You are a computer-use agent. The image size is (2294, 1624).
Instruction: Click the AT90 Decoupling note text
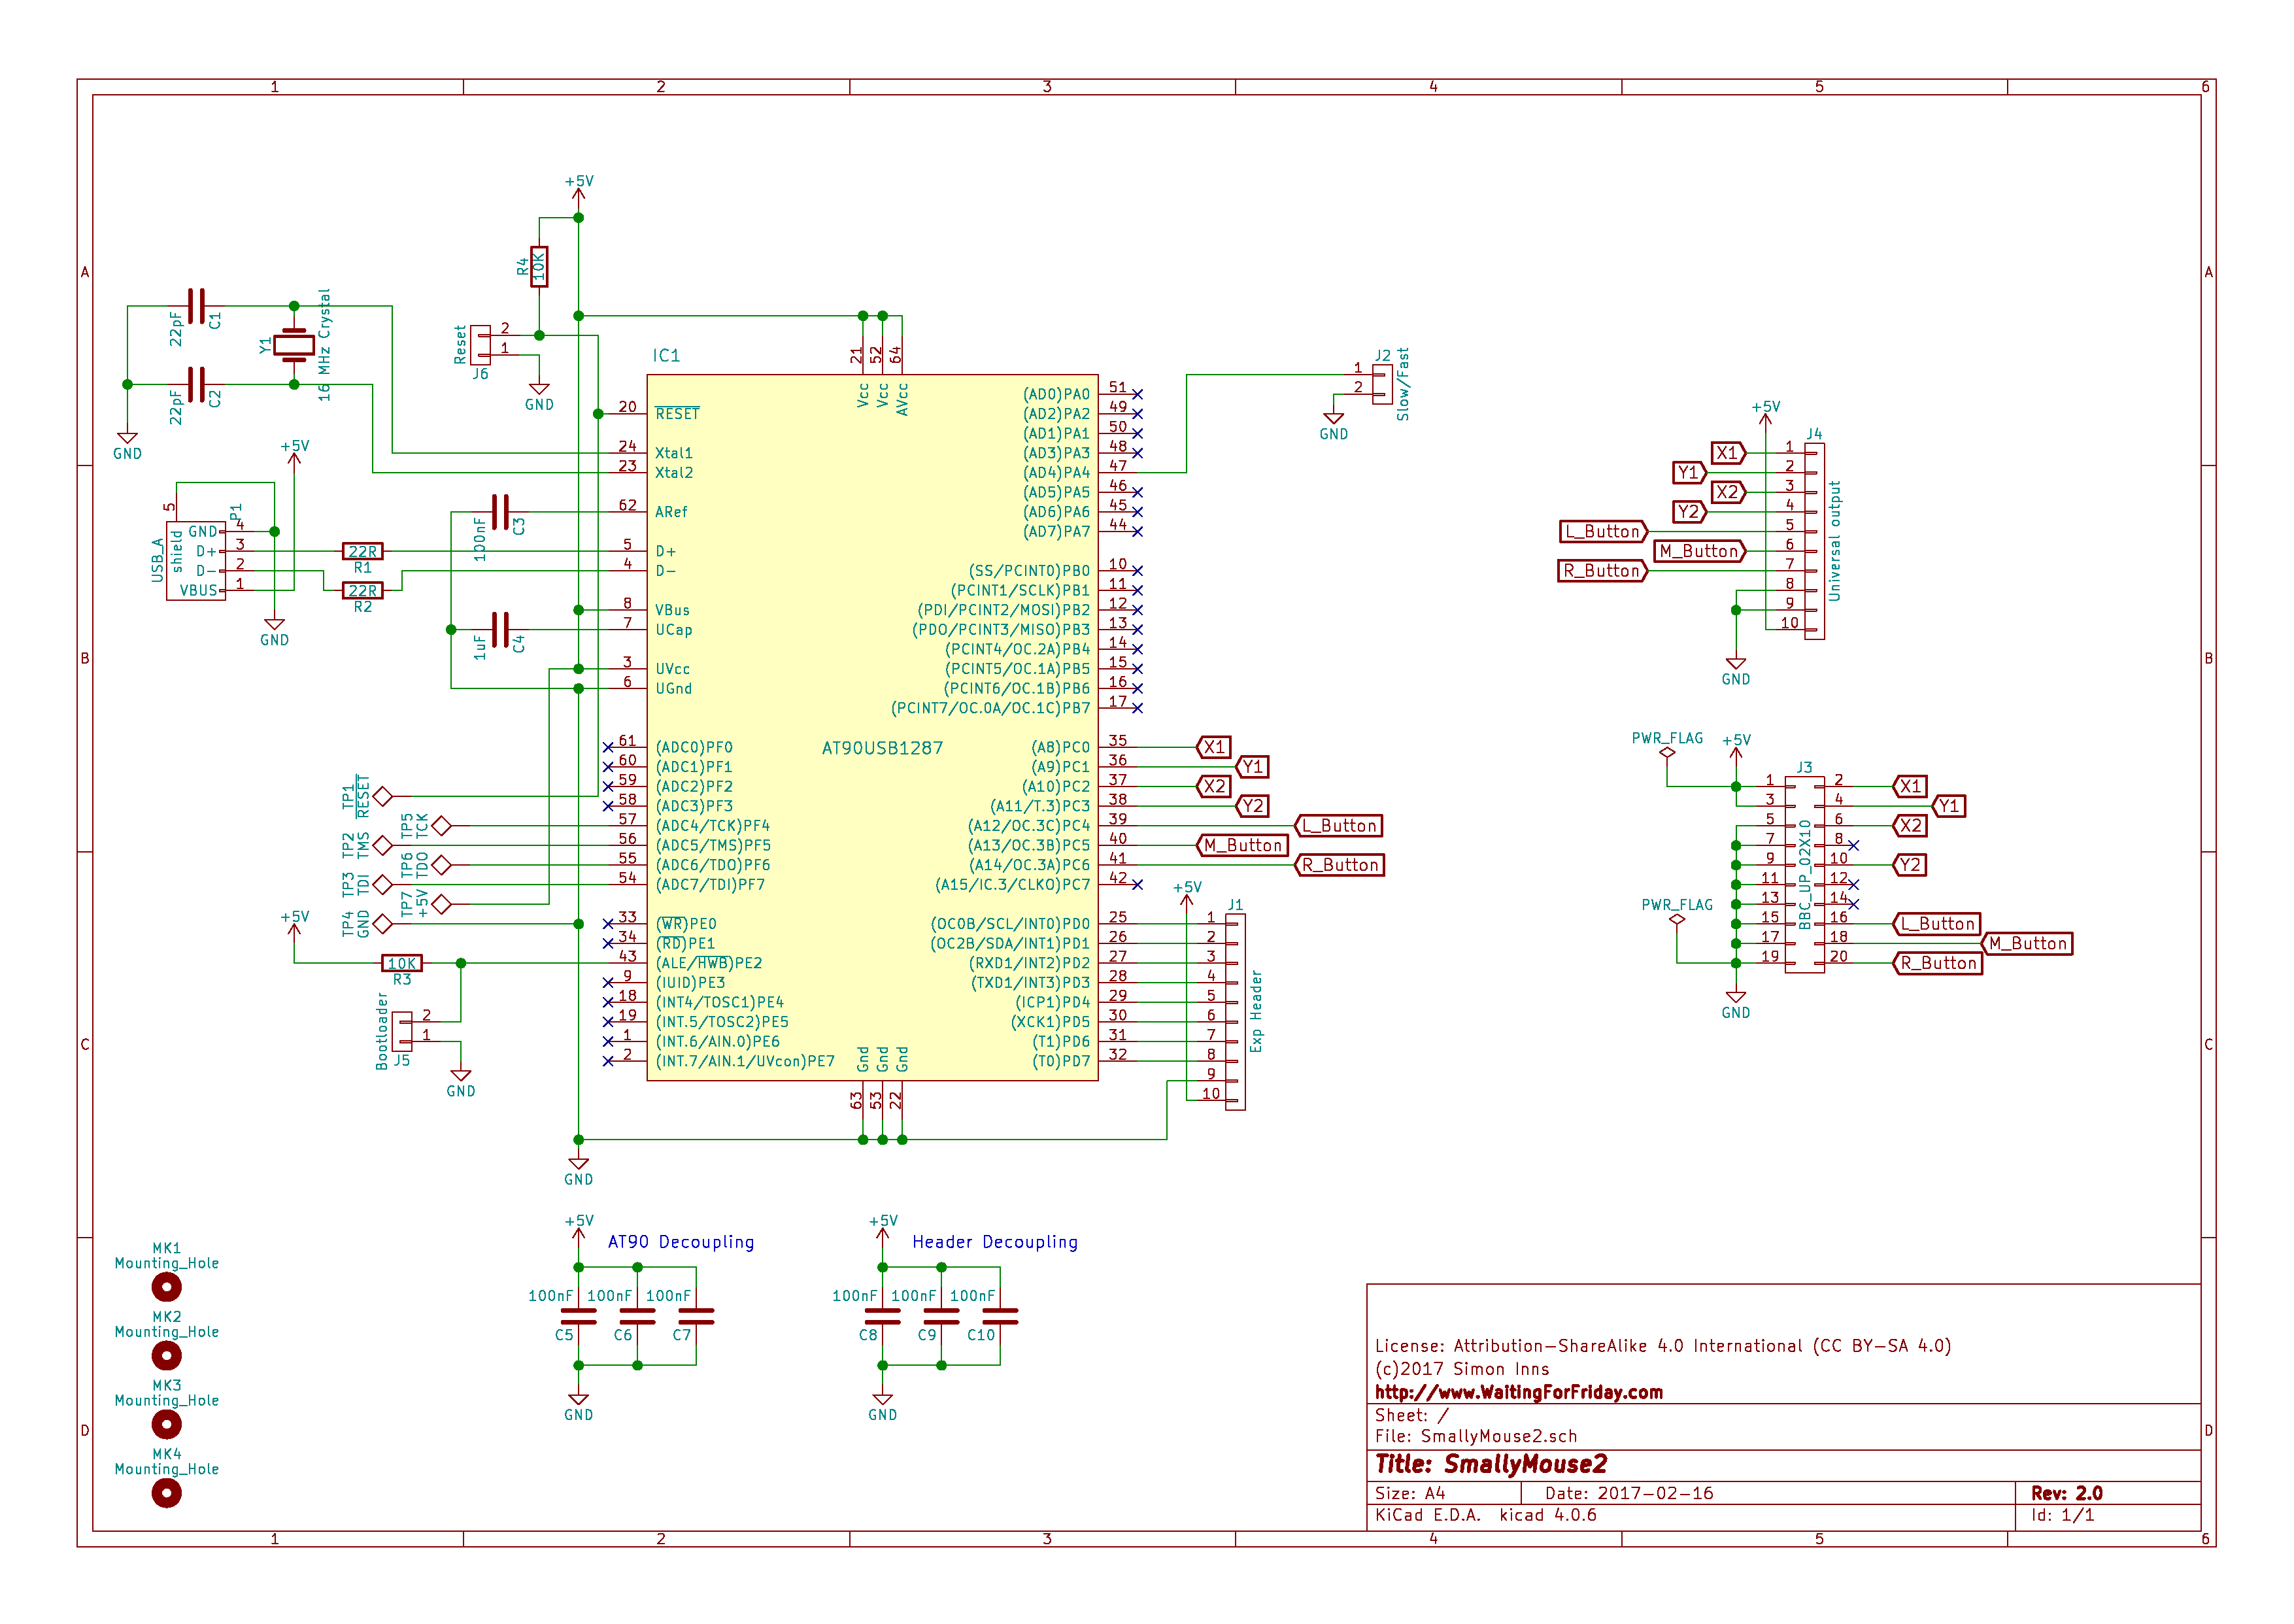681,1242
